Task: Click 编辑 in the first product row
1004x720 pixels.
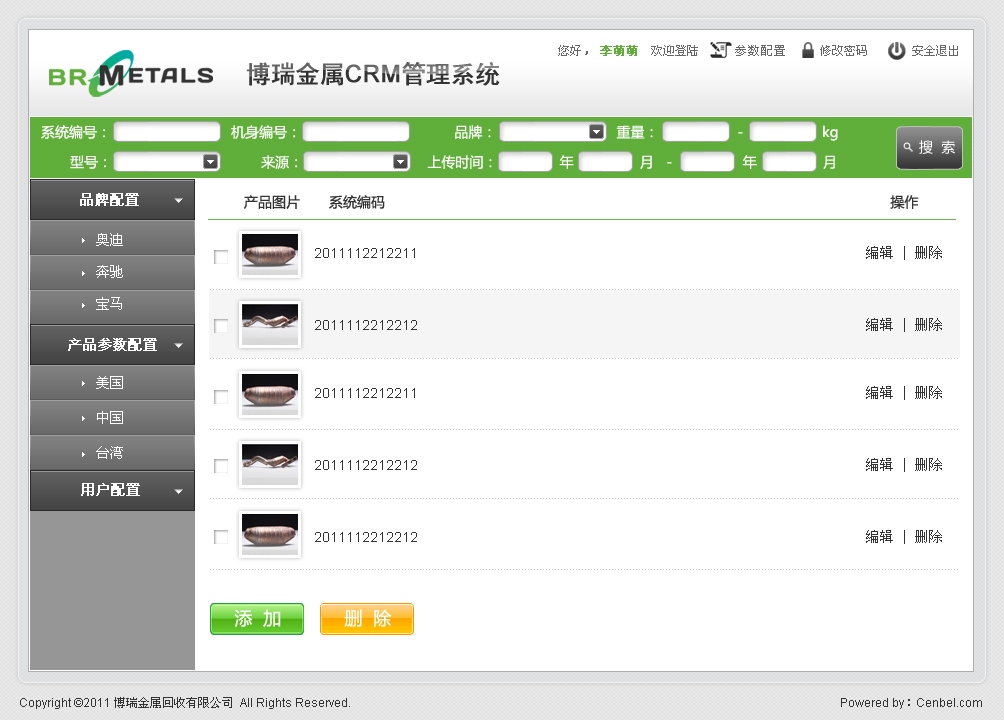Action: [x=879, y=253]
